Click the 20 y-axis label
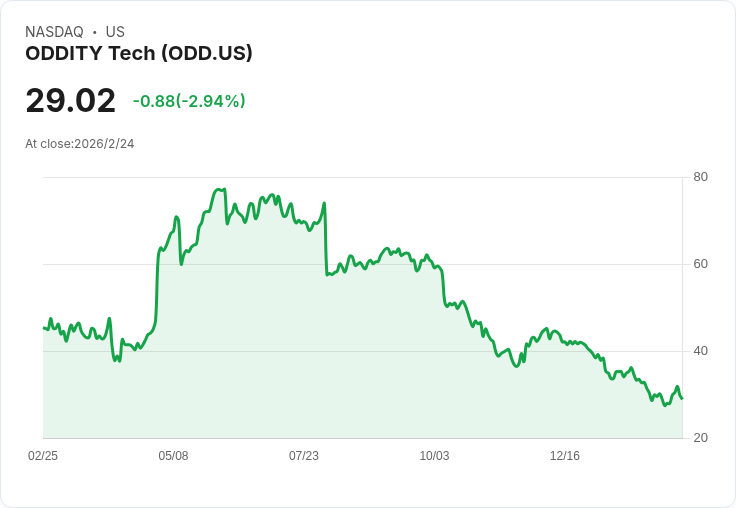The image size is (736, 508). [701, 438]
